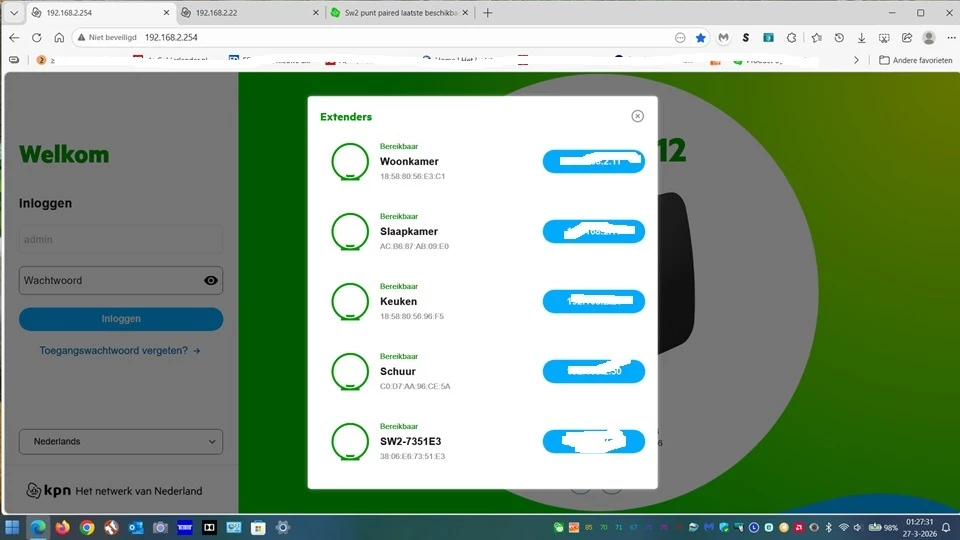Click MAC address 38:06:E6:73:51:E3

(x=412, y=456)
